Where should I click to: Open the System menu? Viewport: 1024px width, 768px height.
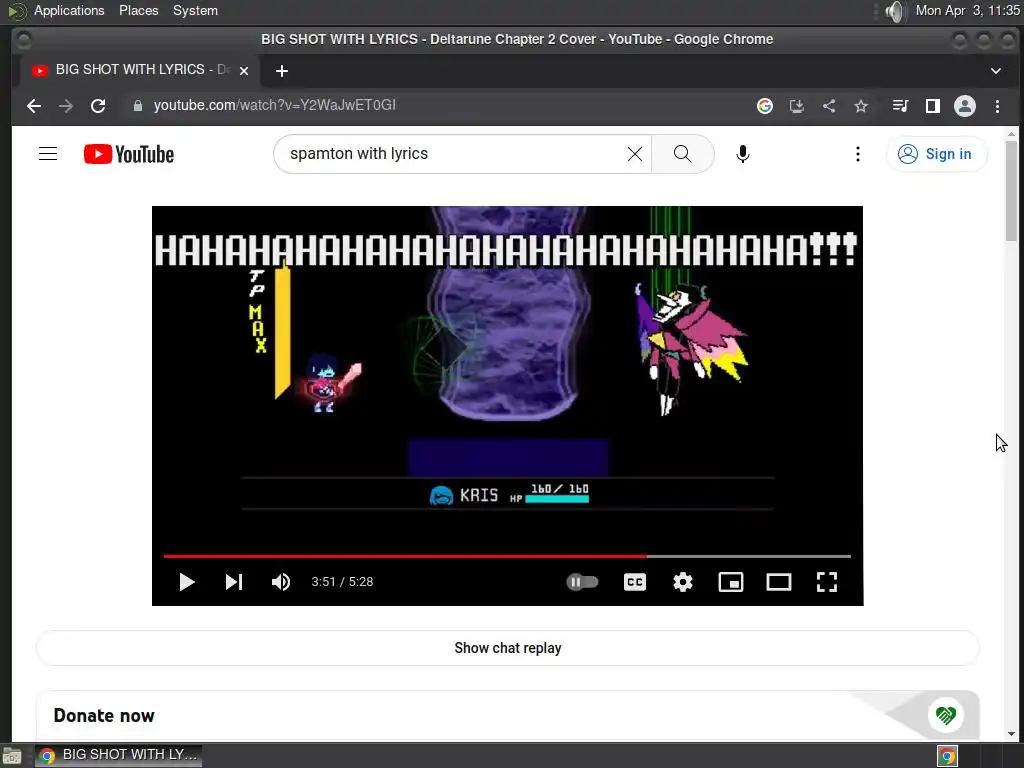pos(195,10)
